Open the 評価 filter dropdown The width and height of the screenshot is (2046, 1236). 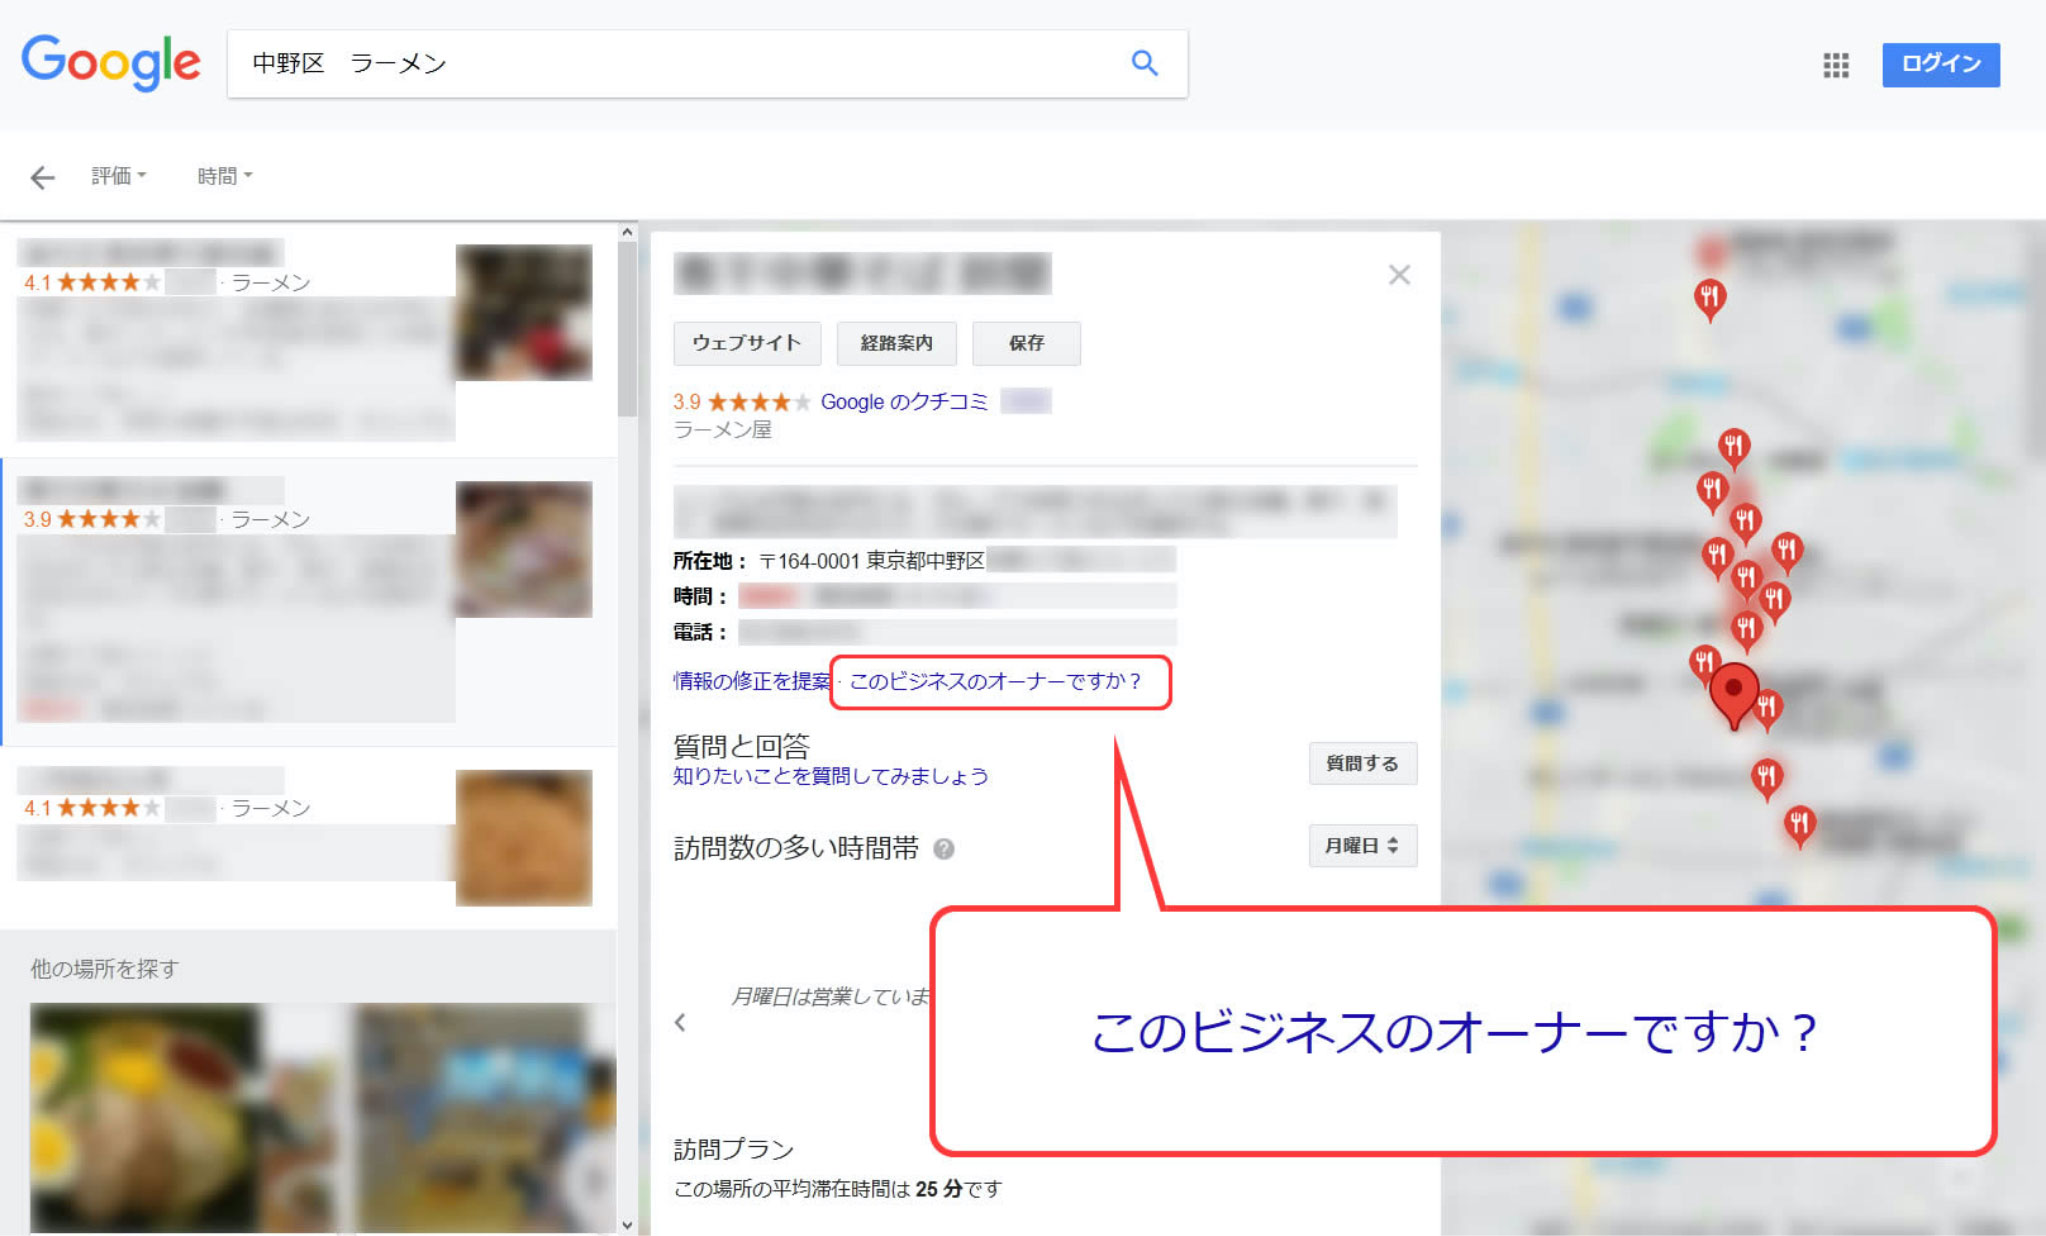tap(118, 176)
